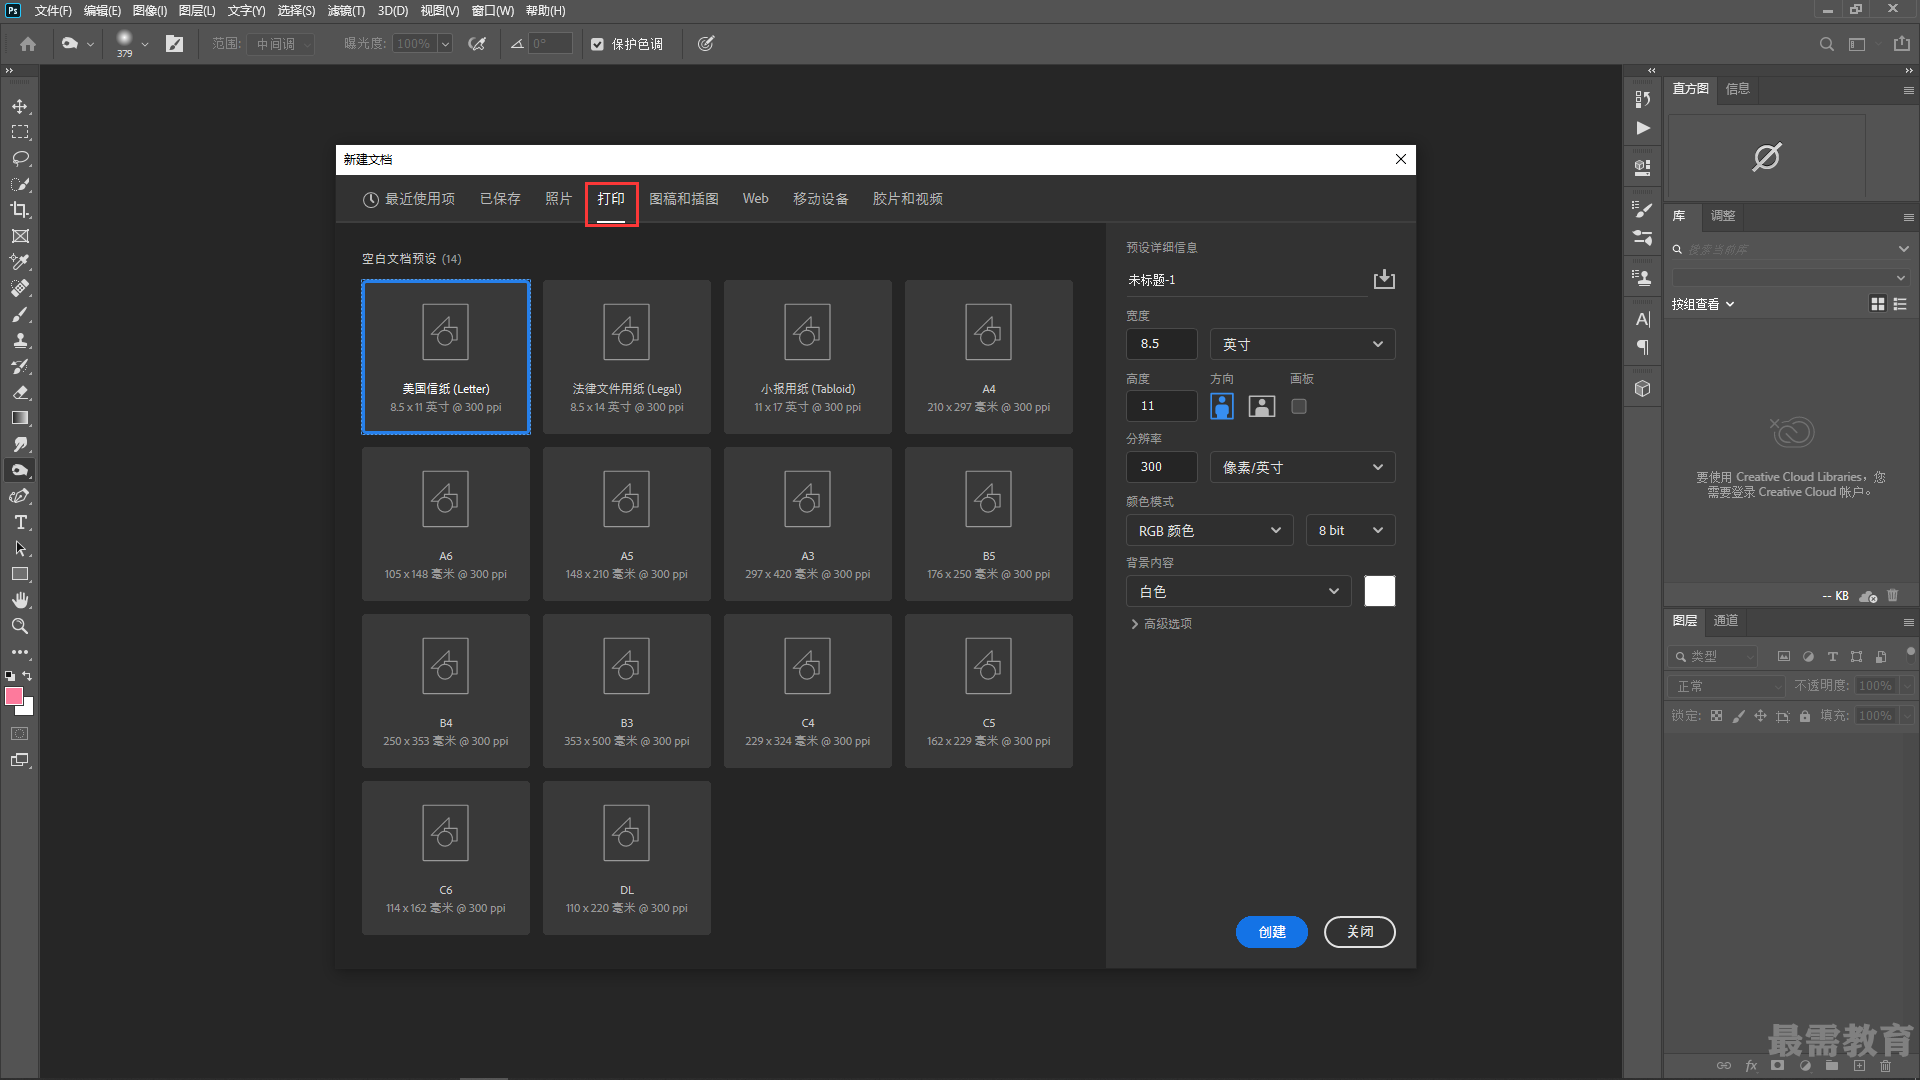
Task: Select the Crop tool
Action: pos(20,210)
